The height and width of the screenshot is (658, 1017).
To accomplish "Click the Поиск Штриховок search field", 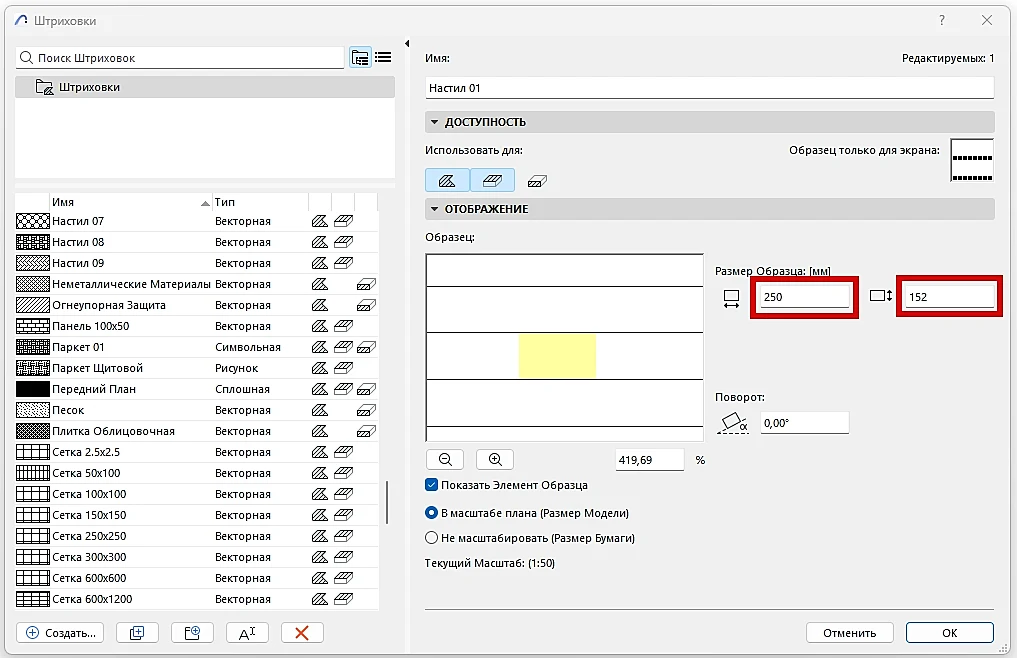I will point(180,58).
